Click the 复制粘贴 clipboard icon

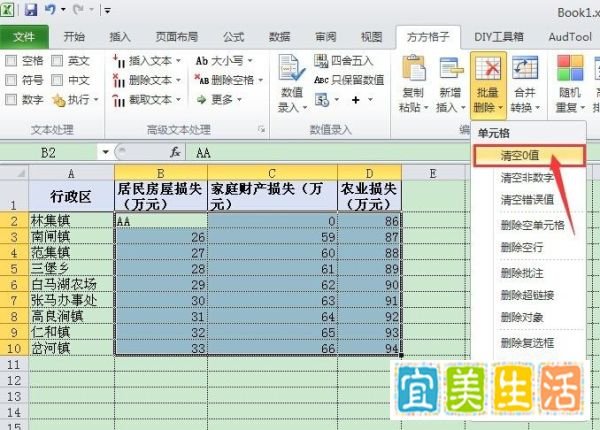point(413,68)
